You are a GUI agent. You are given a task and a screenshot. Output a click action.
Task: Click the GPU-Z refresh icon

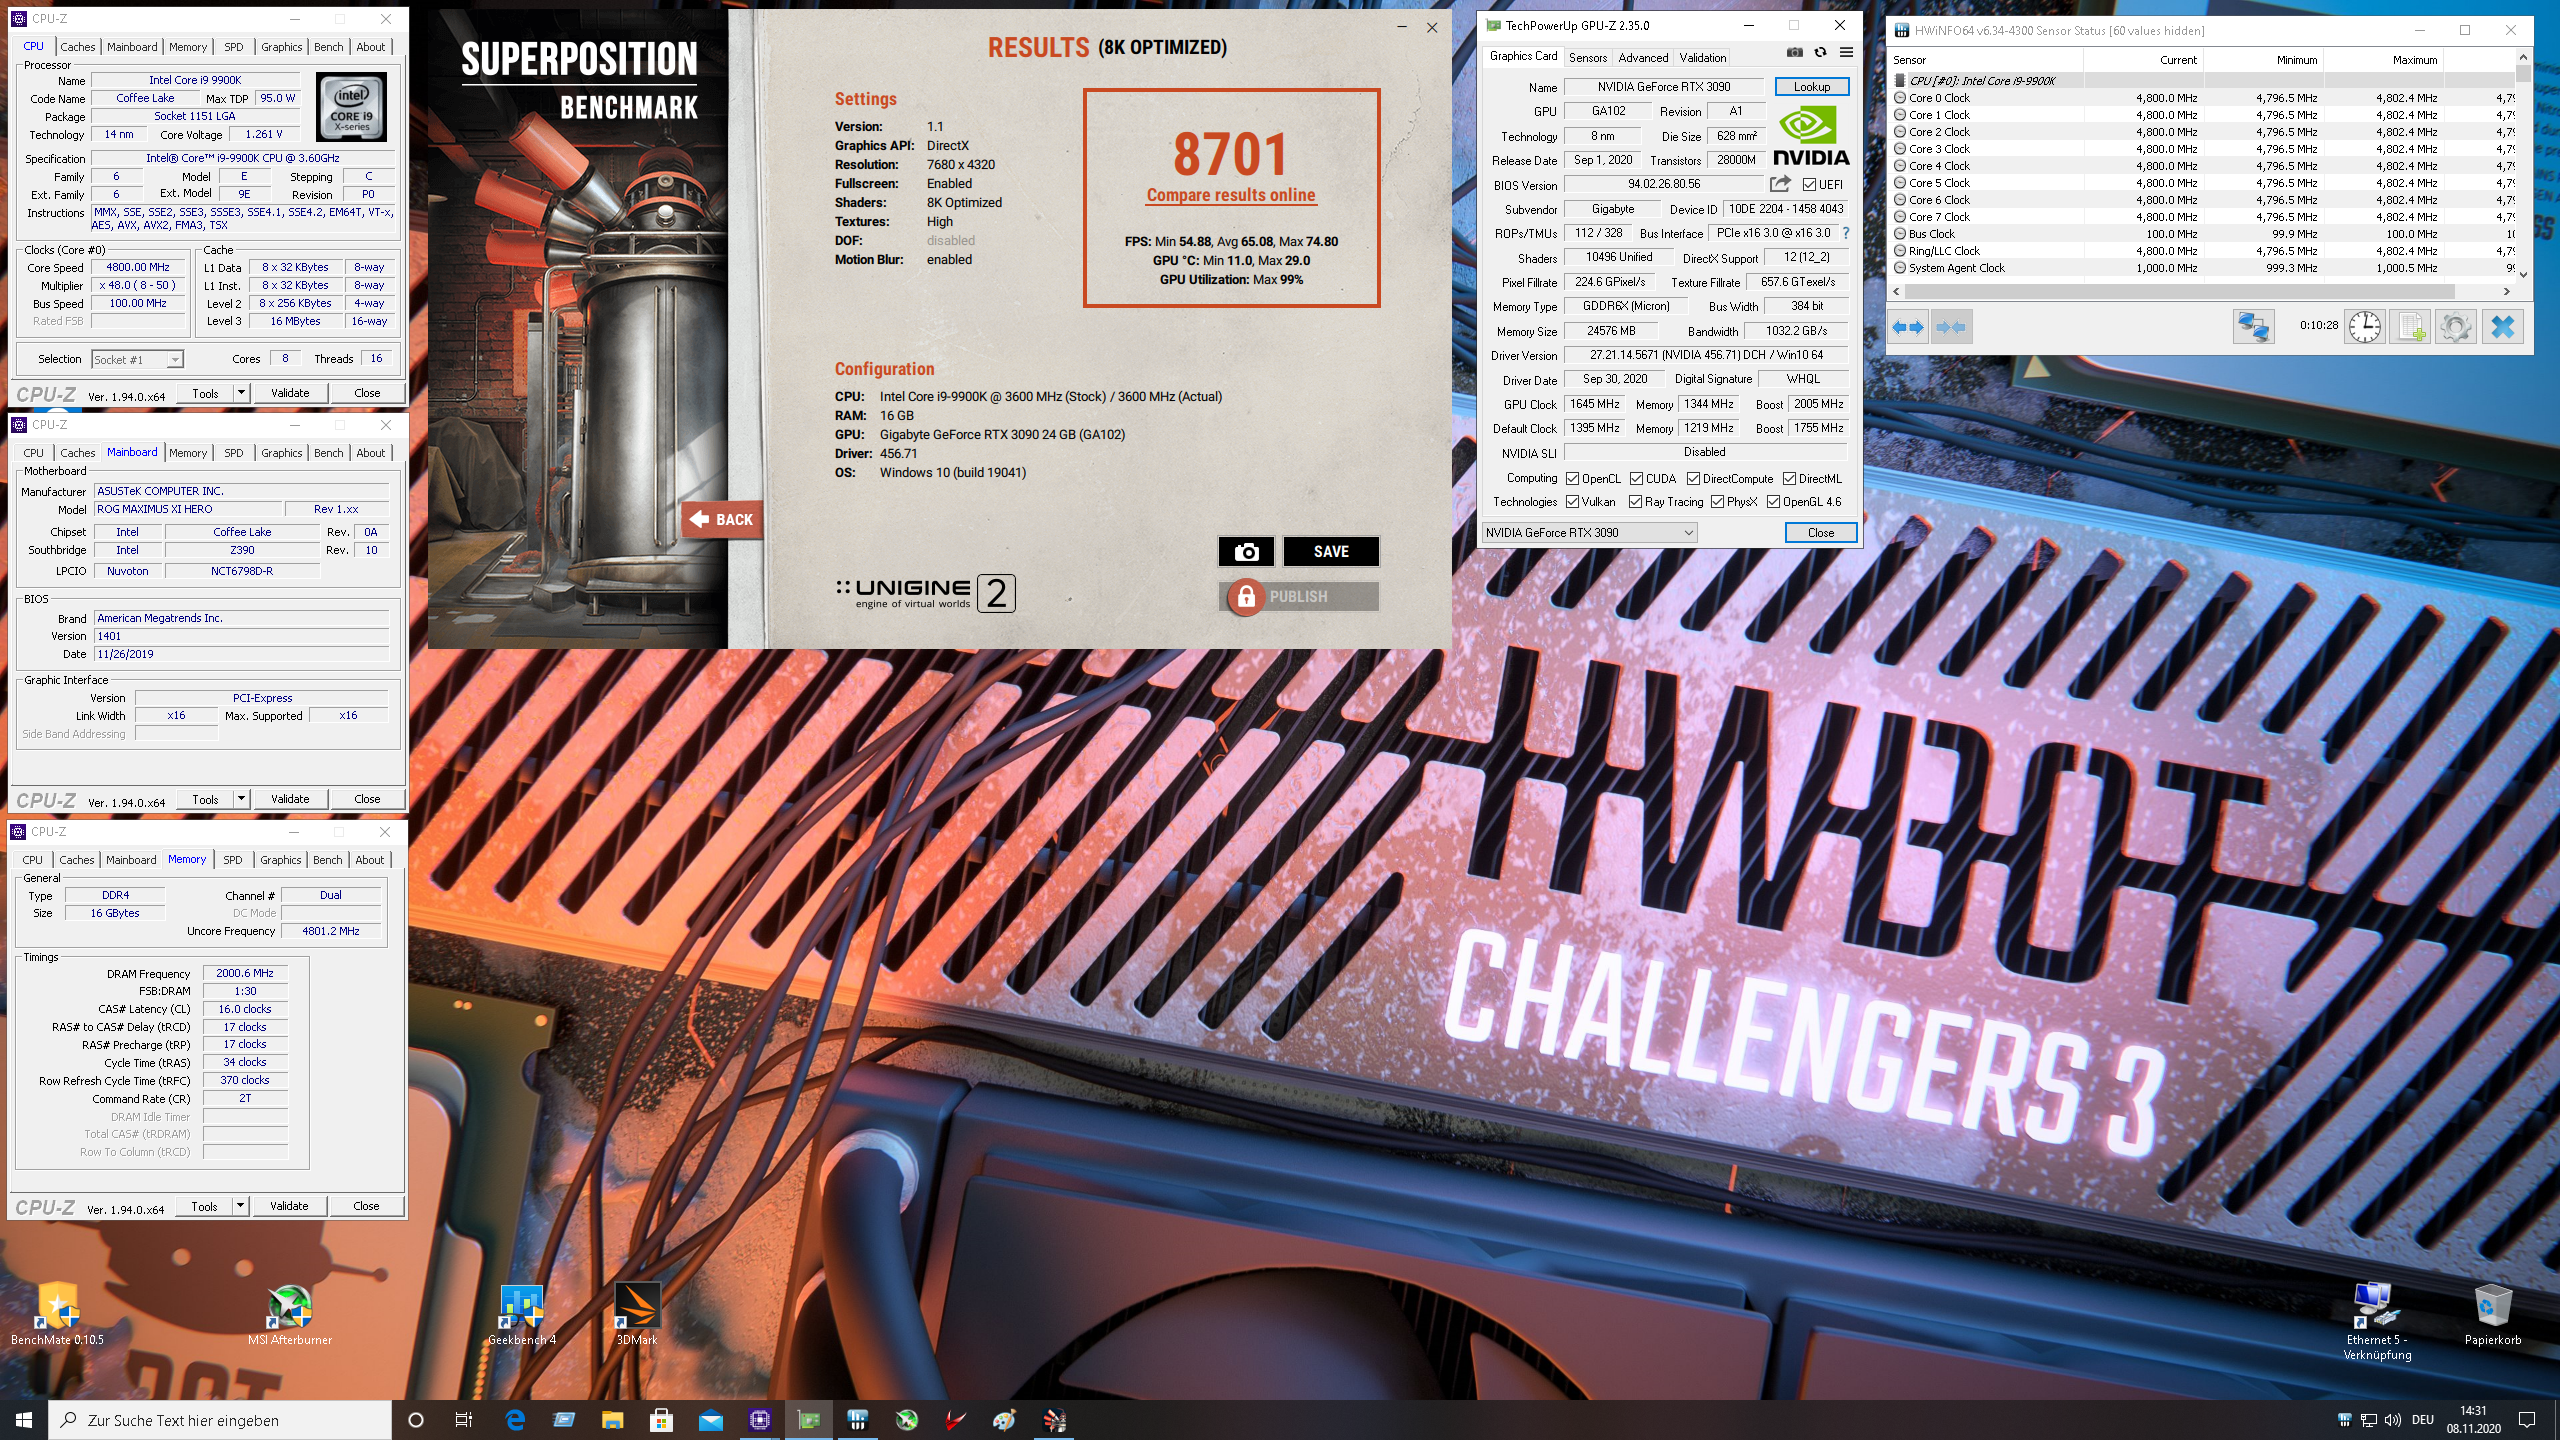(x=1820, y=53)
